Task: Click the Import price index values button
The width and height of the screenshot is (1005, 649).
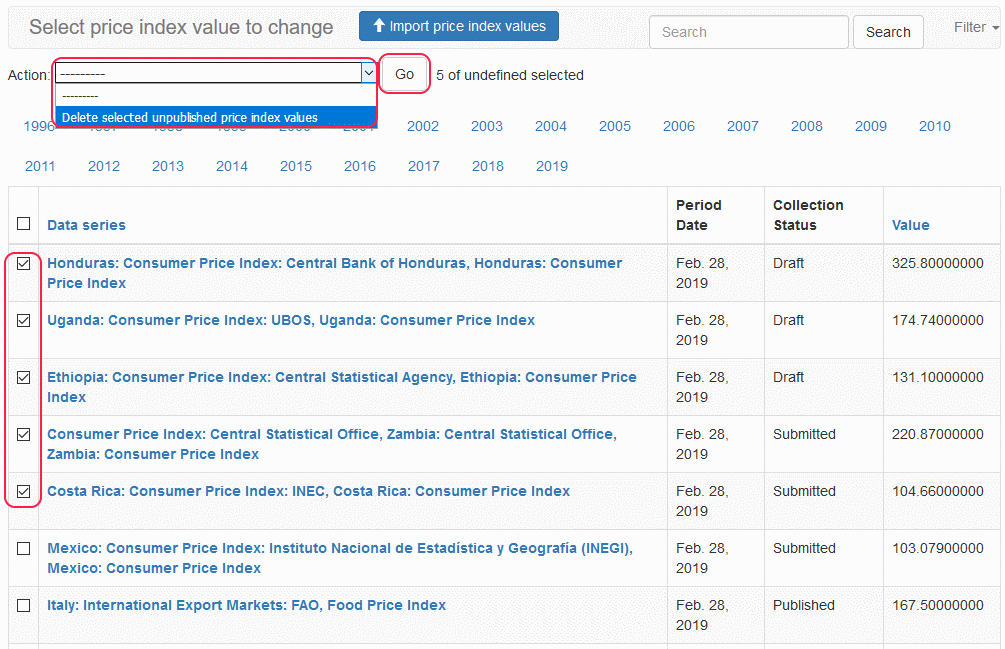Action: click(x=459, y=26)
